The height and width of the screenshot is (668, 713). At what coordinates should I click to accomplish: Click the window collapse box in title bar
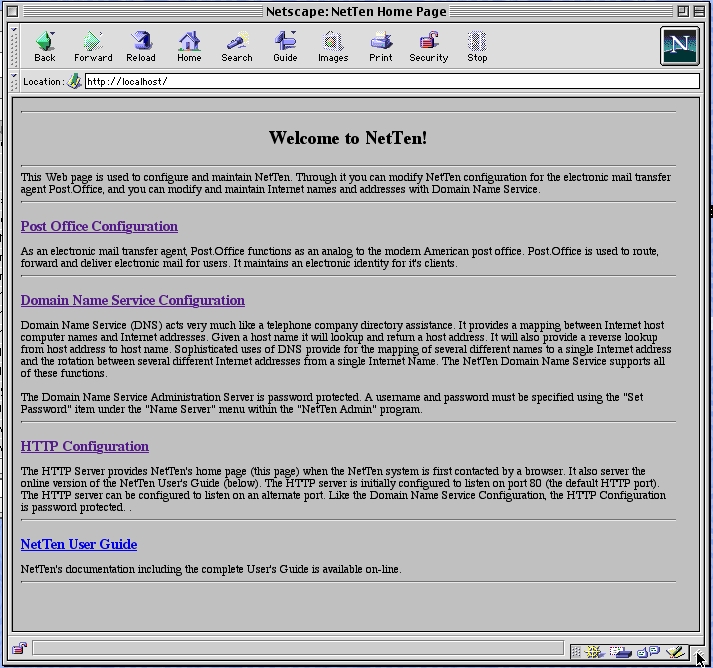point(699,11)
